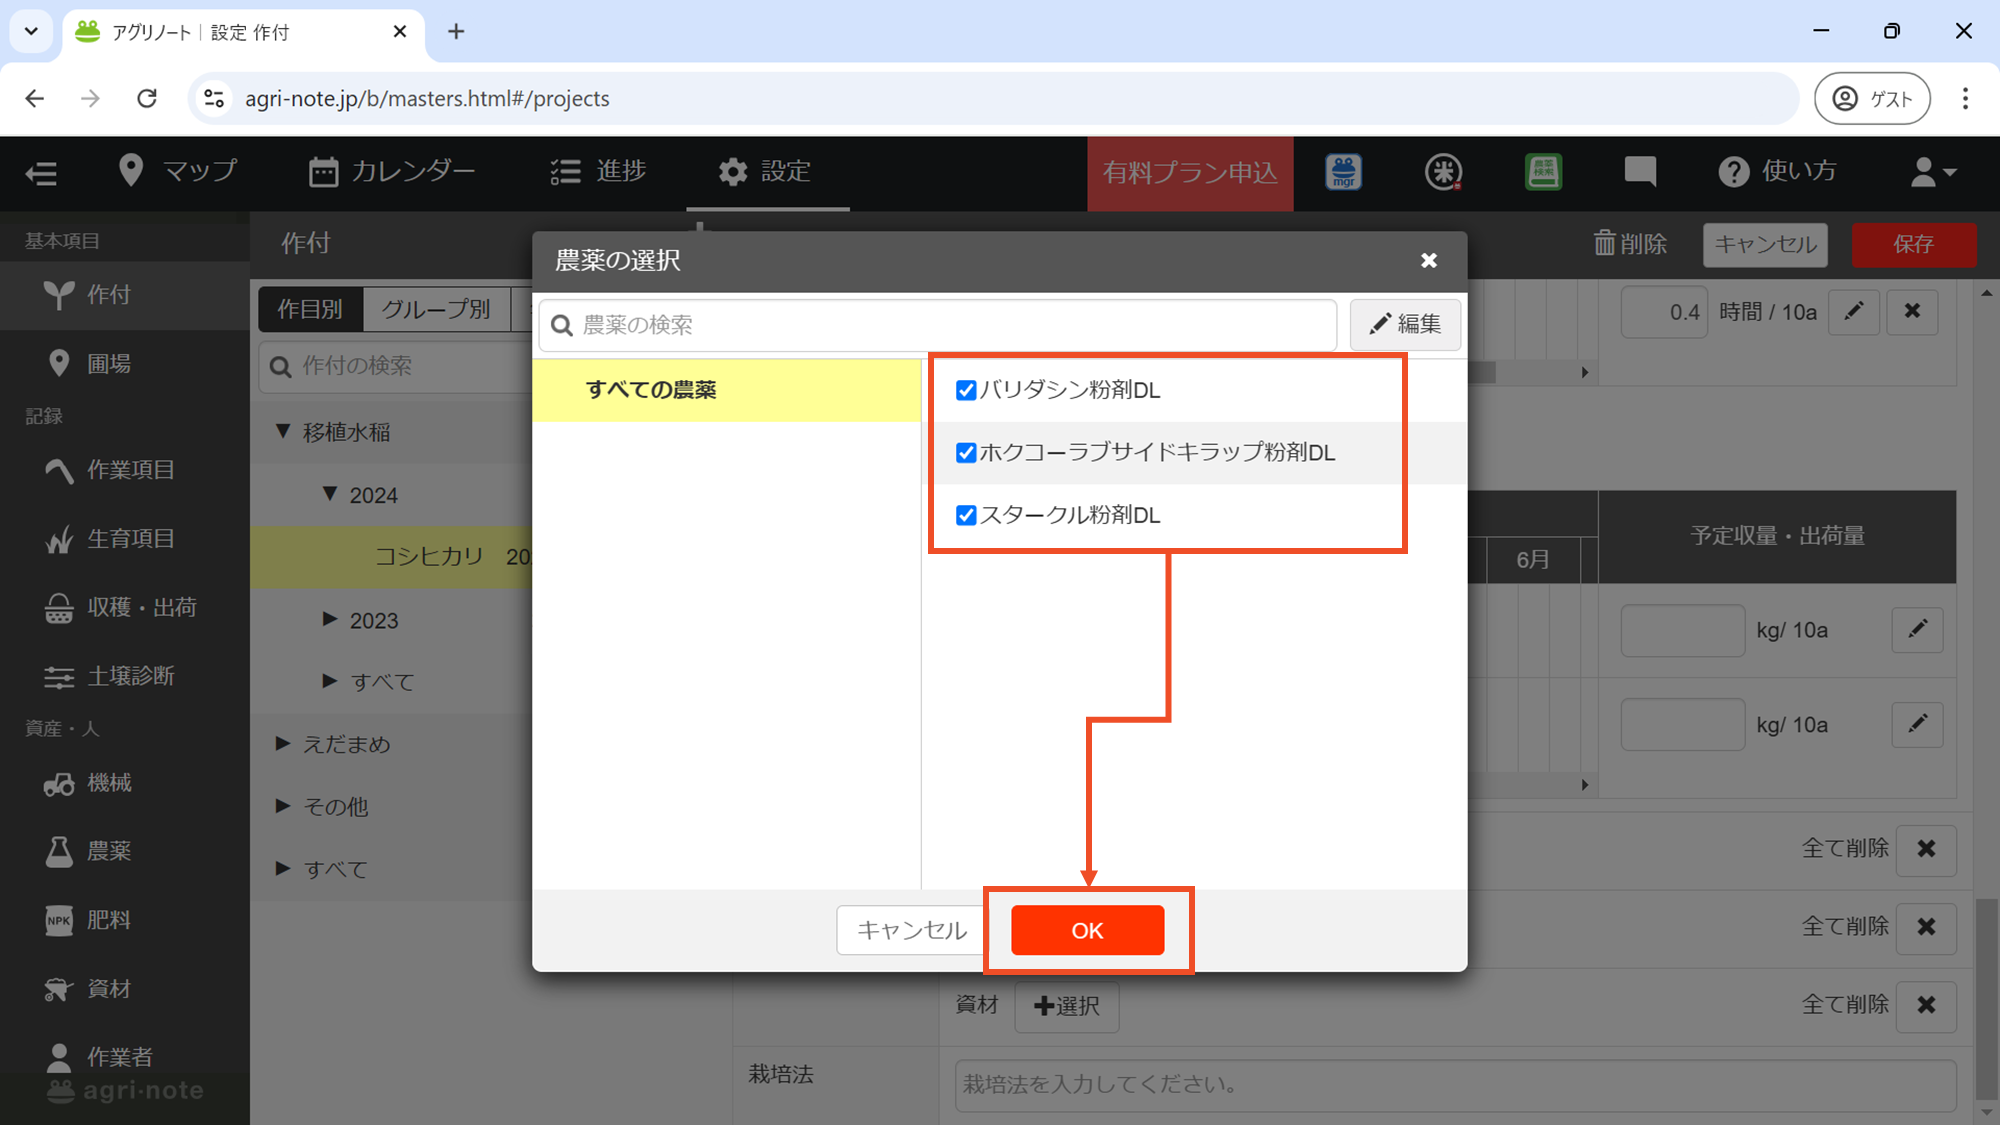Collapse sidebar with the hamburger arrow icon
This screenshot has width=2000, height=1125.
point(41,174)
